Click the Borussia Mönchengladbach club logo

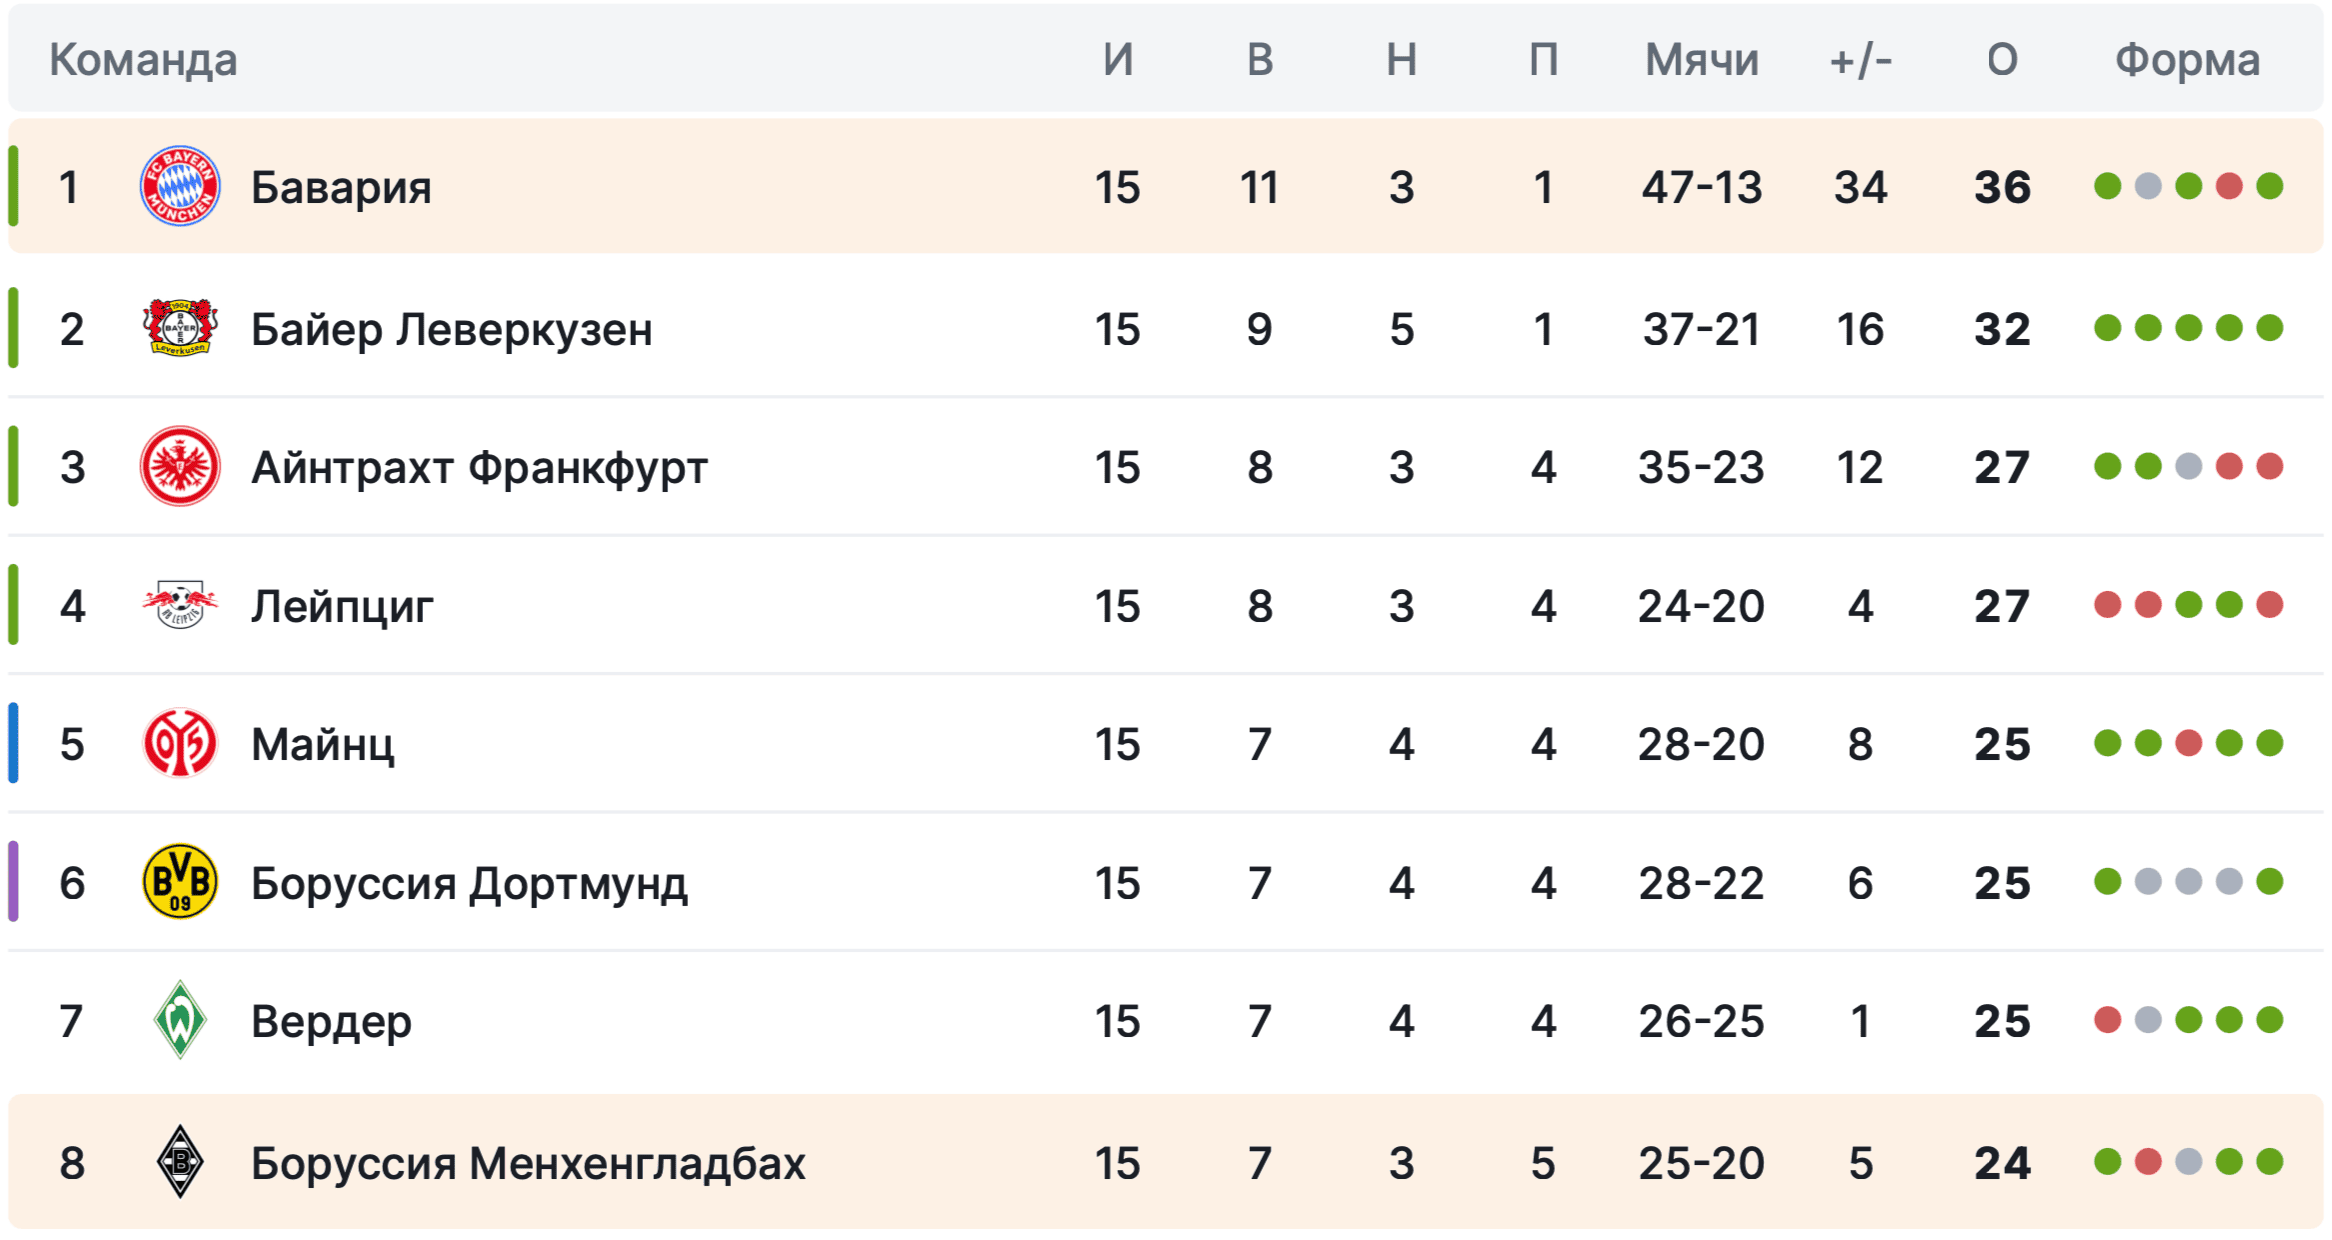pos(180,1162)
